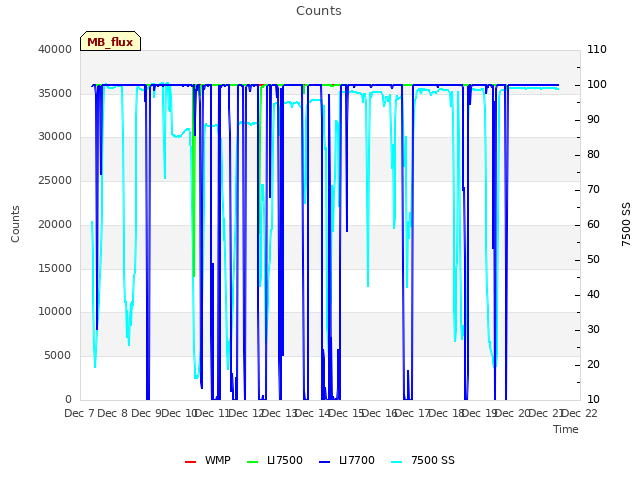Click the 20000 tick on left axis

(x=55, y=224)
